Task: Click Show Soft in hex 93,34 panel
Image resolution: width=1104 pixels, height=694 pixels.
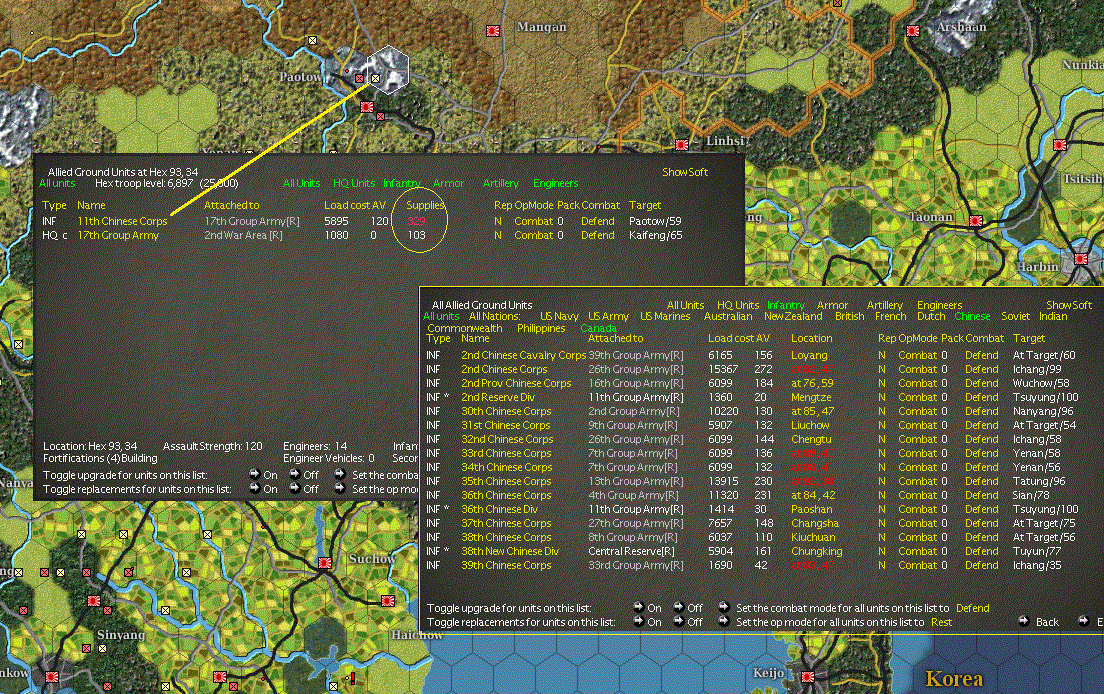Action: (685, 172)
